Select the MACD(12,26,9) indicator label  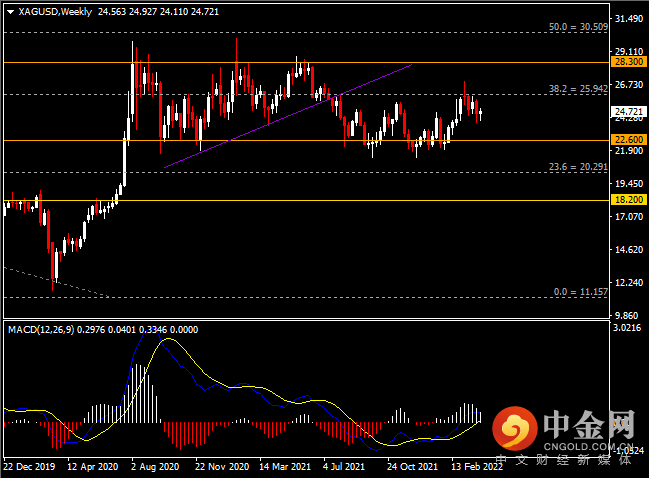tap(41, 329)
